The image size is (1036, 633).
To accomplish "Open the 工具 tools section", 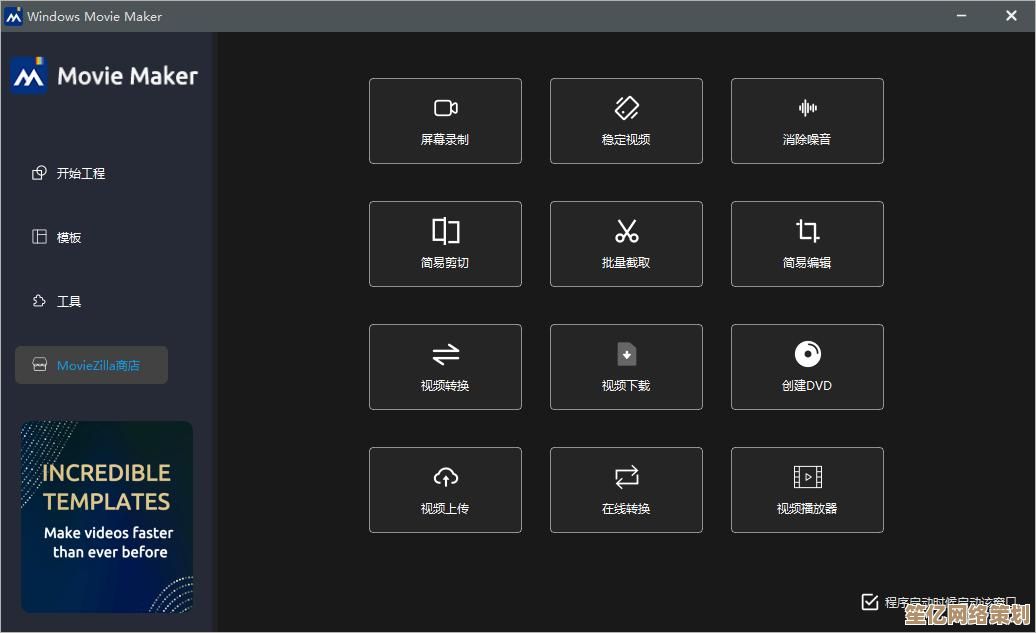I will click(x=57, y=301).
